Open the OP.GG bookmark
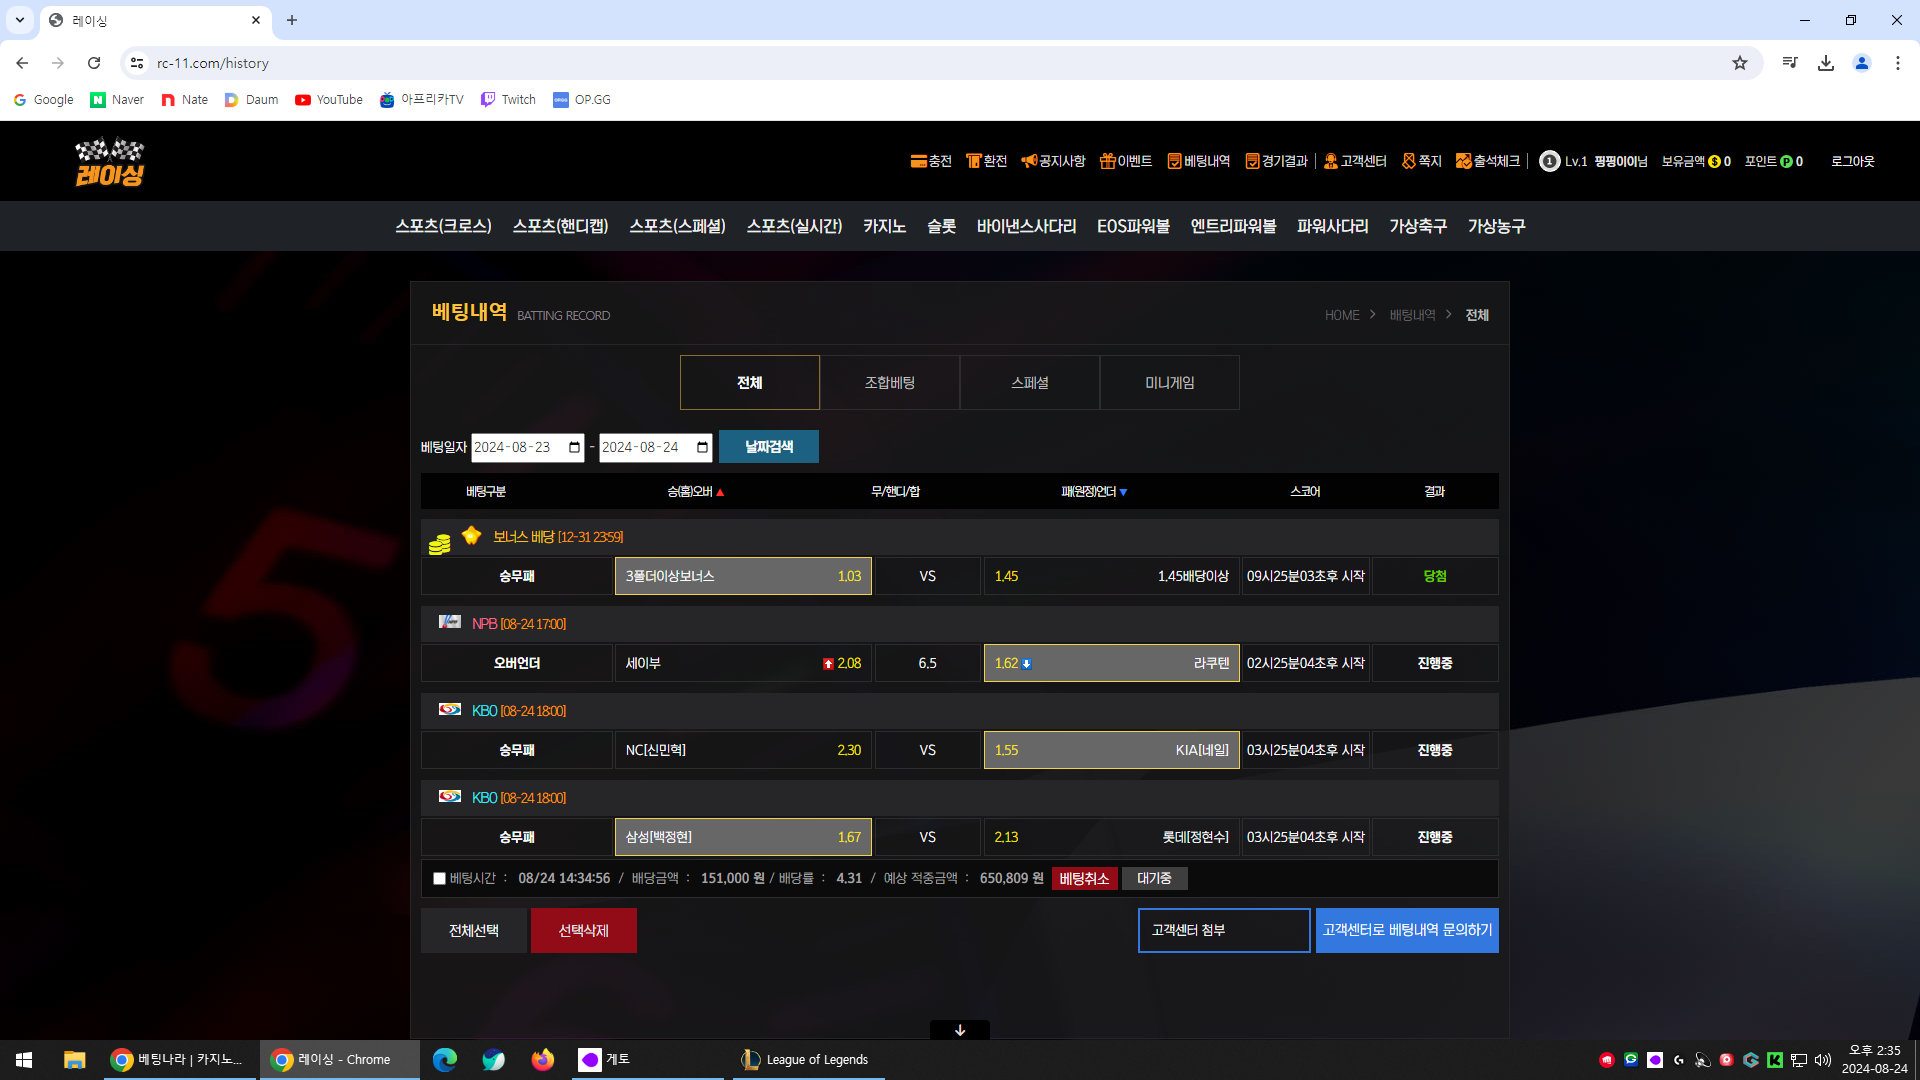 (x=582, y=100)
